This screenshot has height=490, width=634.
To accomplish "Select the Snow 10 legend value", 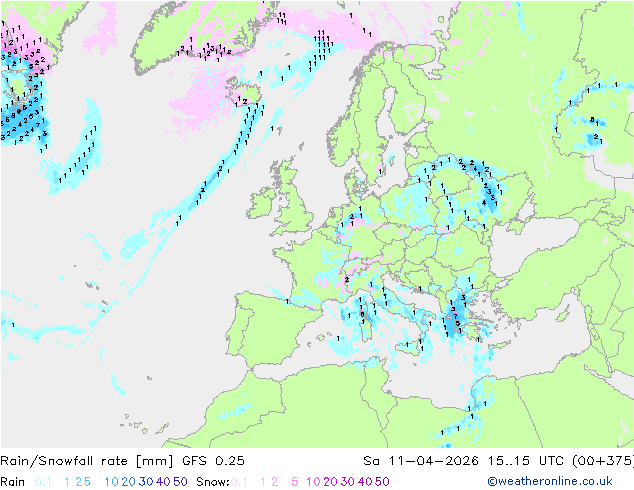I will 313,482.
